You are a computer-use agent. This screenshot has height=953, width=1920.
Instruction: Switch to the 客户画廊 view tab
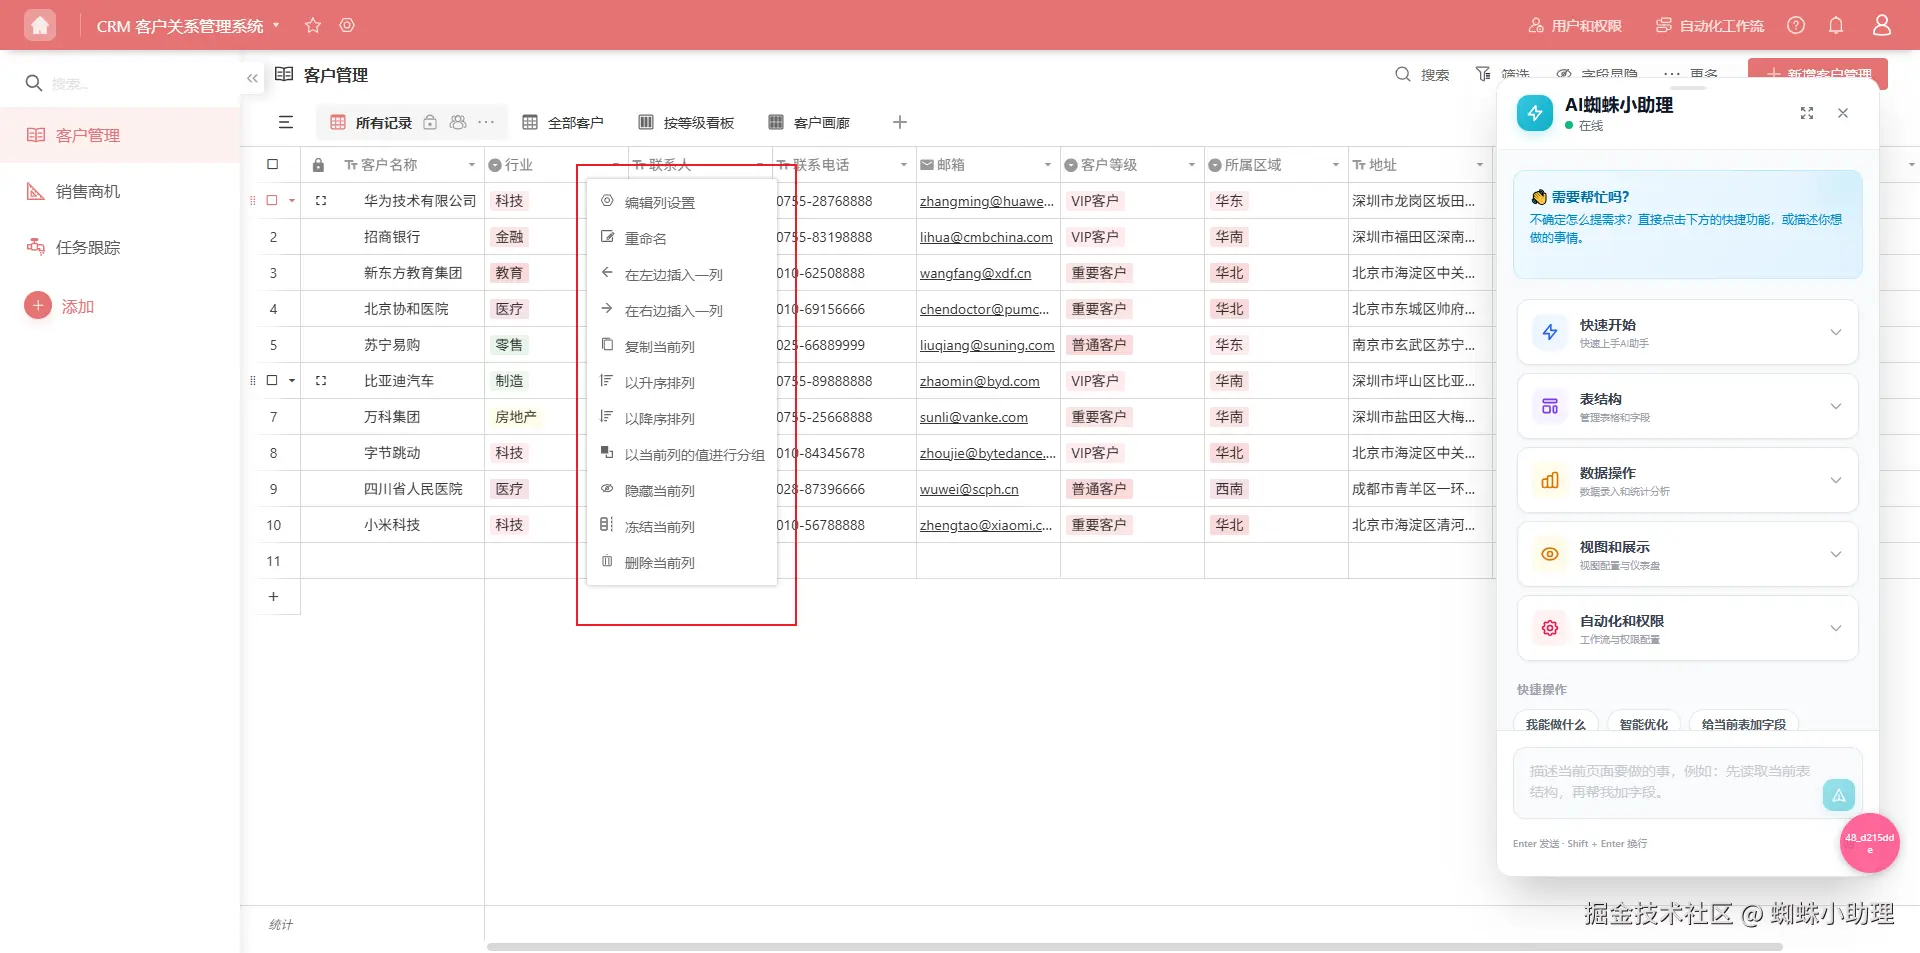[x=809, y=122]
